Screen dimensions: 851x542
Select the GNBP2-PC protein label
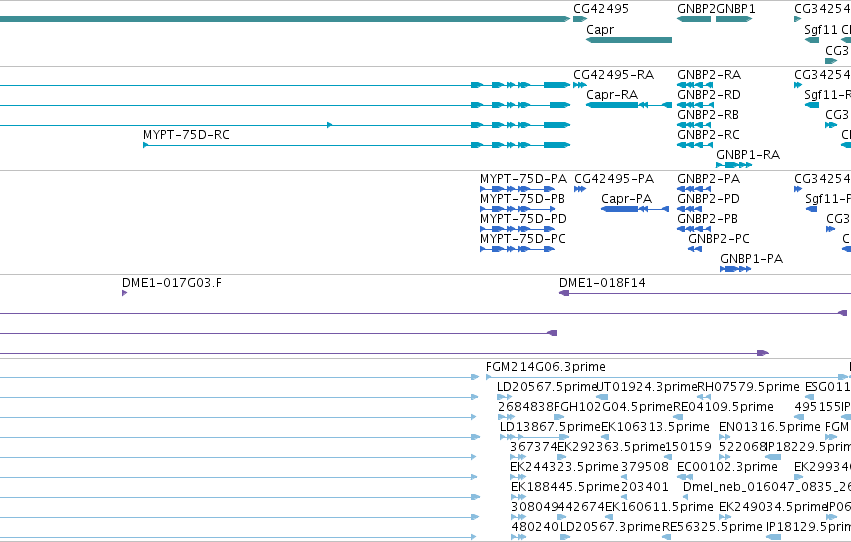(x=719, y=239)
